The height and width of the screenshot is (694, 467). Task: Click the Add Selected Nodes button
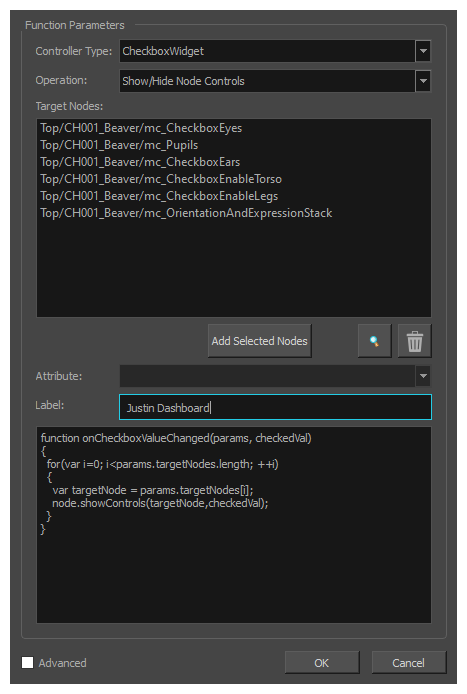[259, 341]
